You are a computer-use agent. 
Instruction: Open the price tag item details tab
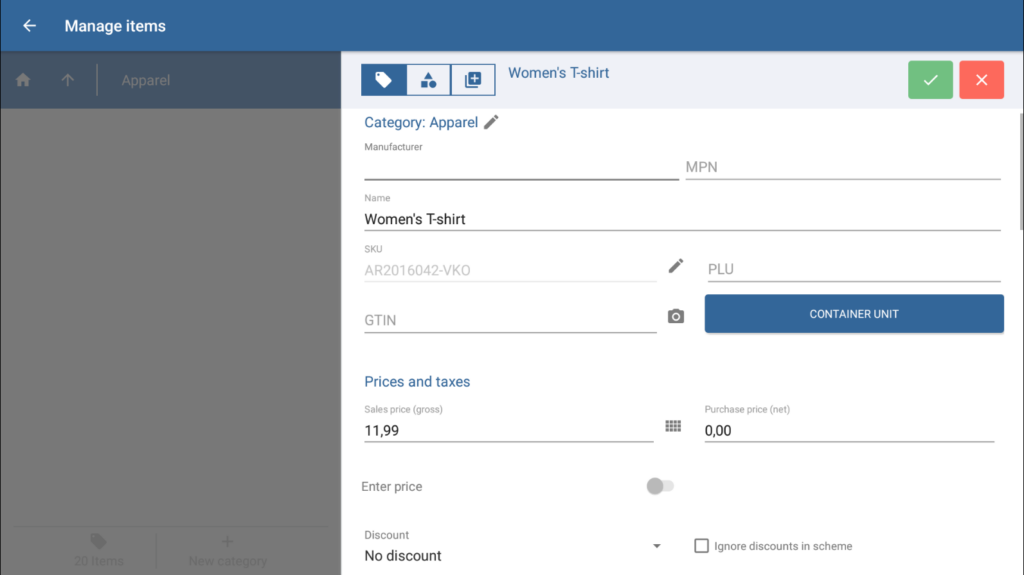[383, 80]
